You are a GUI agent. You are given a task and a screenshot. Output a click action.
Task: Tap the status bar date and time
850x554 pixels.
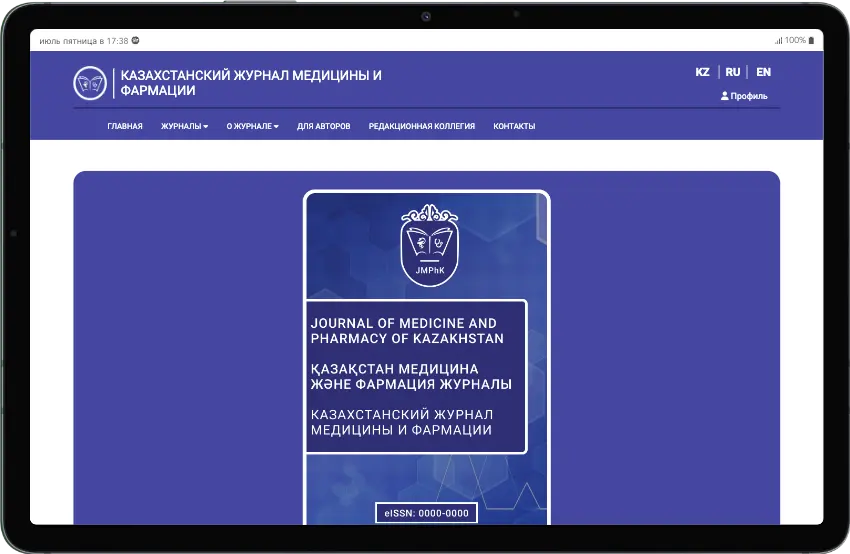point(83,41)
